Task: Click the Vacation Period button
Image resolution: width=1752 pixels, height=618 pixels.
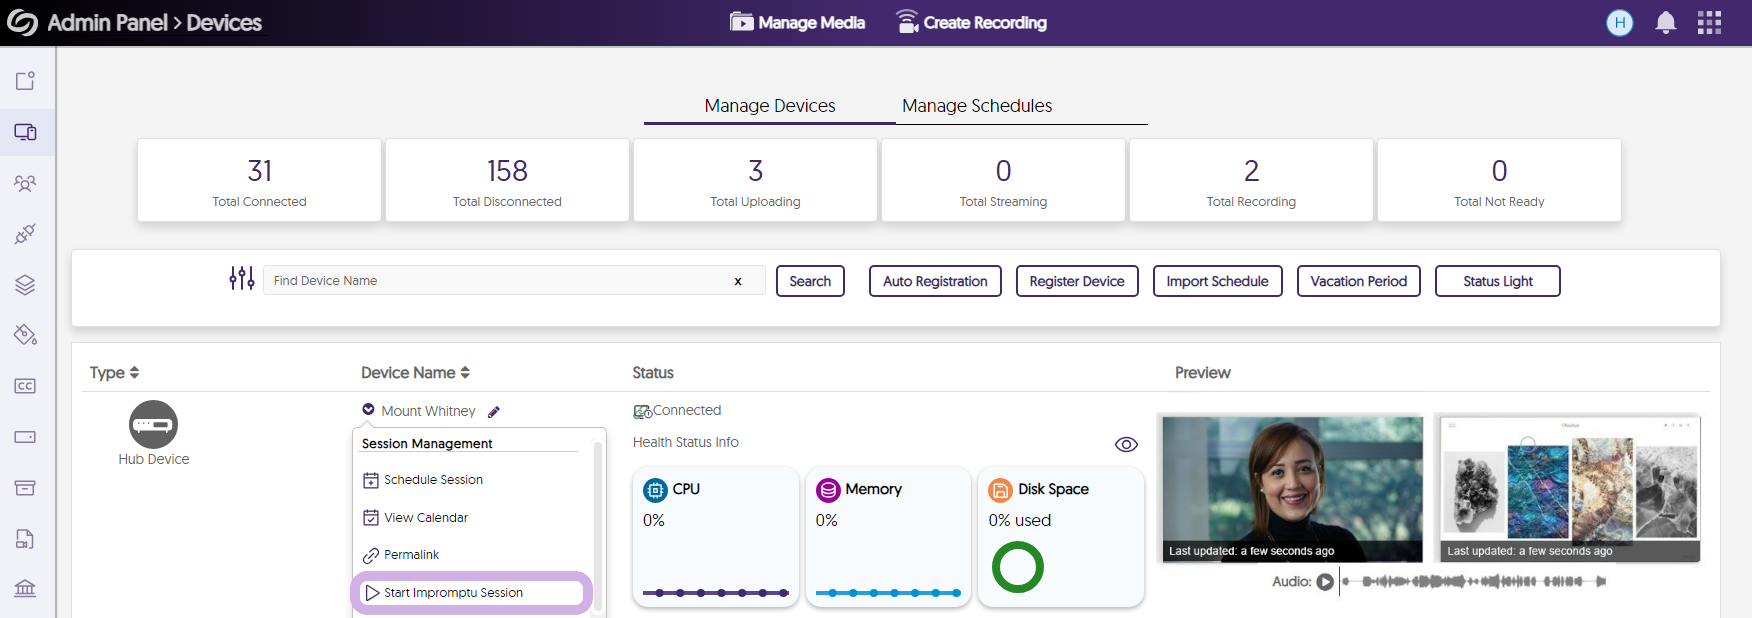Action: 1358,281
